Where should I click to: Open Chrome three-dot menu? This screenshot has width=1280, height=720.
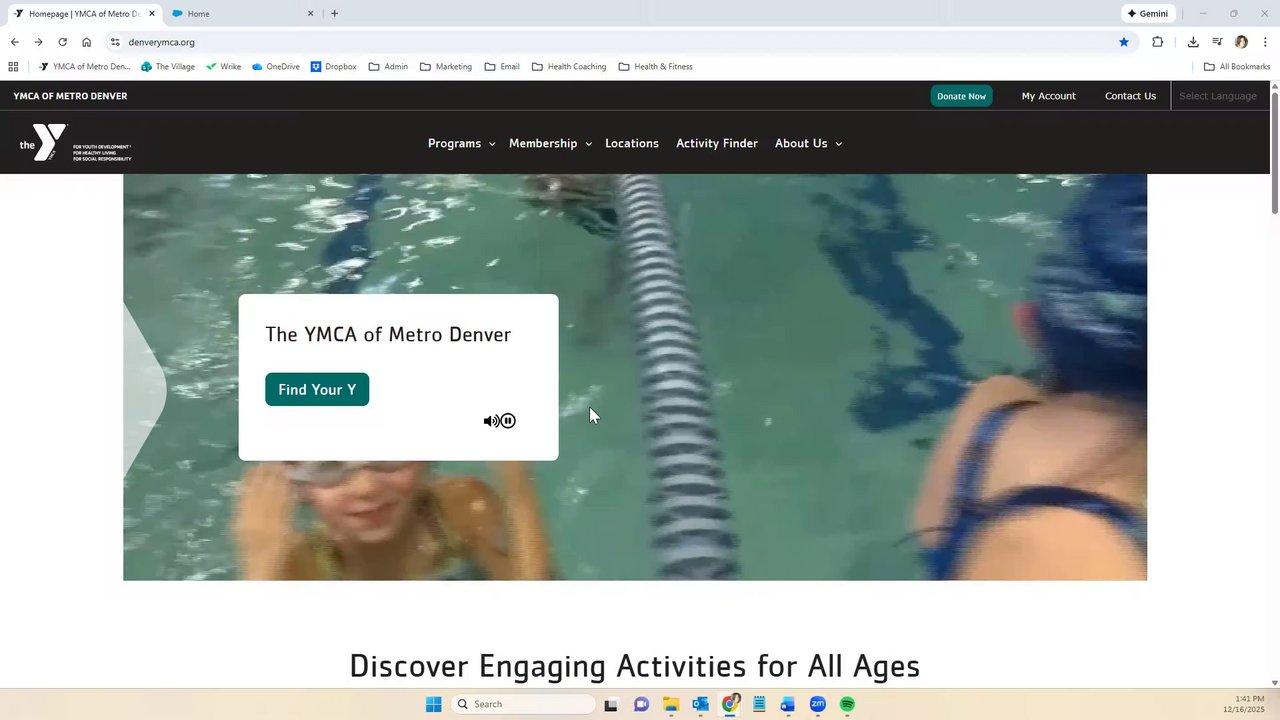(x=1265, y=42)
